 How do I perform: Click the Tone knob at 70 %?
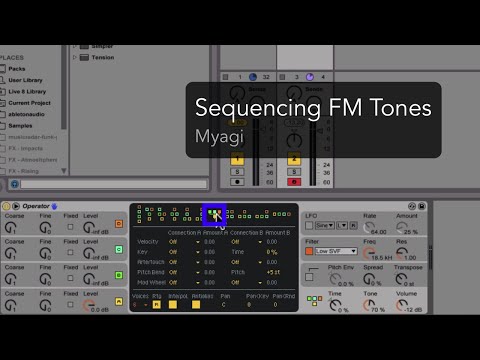[x=369, y=305]
